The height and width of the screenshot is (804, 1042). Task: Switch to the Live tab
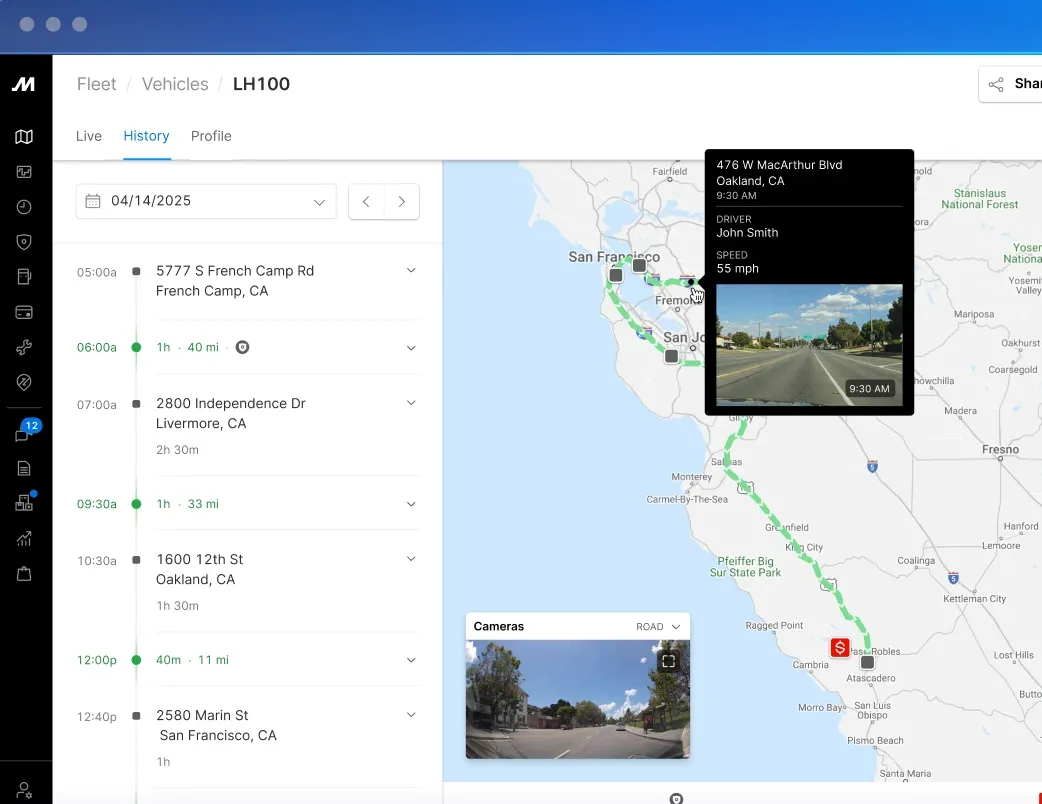point(88,136)
